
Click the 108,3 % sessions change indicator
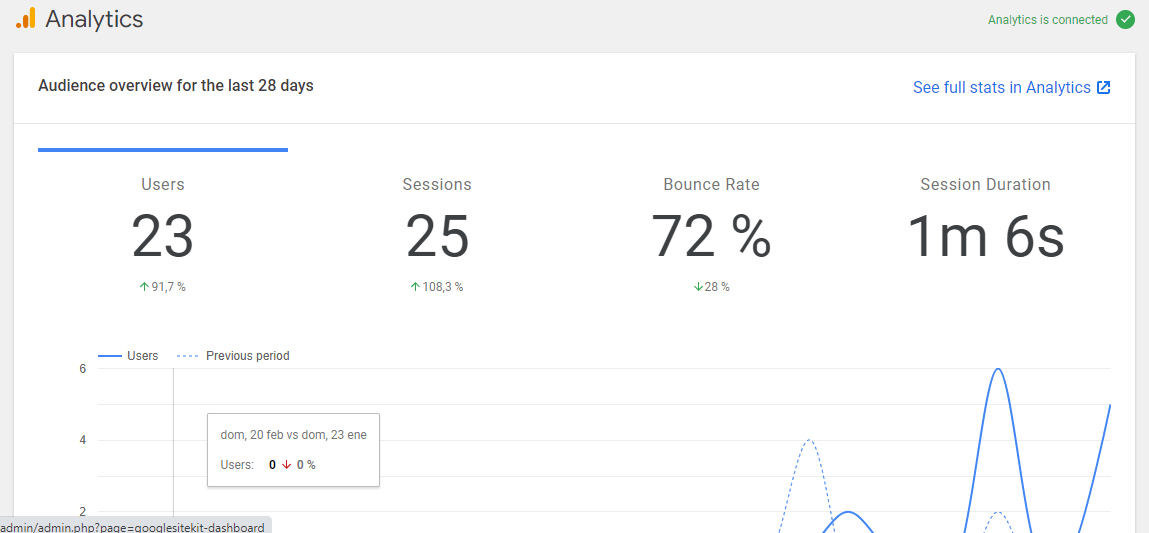click(437, 287)
